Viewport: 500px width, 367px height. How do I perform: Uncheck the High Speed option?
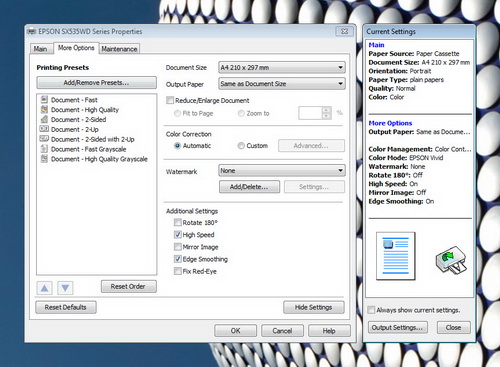coord(178,234)
